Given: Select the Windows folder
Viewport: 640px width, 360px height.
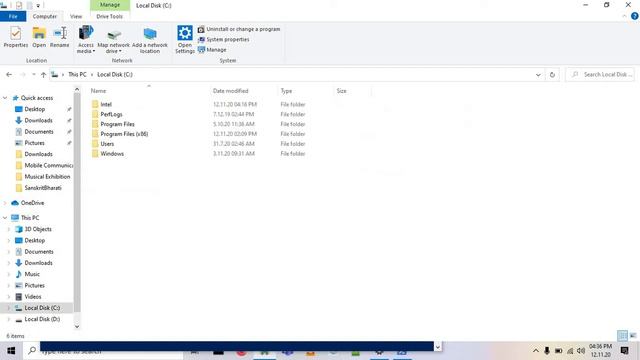Looking at the screenshot, I should click(x=112, y=153).
